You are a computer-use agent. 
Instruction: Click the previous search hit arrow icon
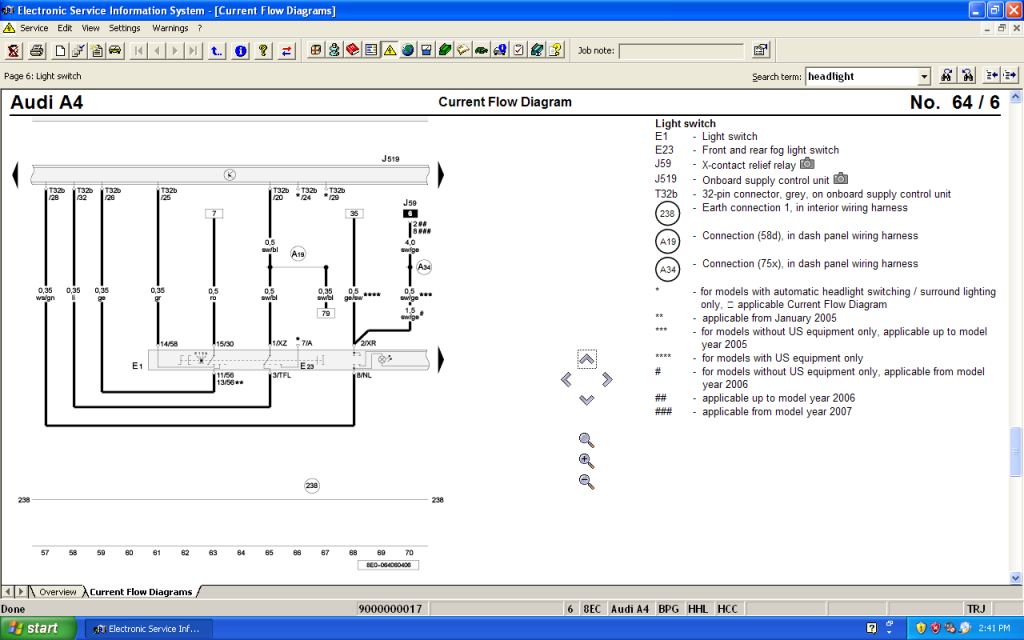991,76
